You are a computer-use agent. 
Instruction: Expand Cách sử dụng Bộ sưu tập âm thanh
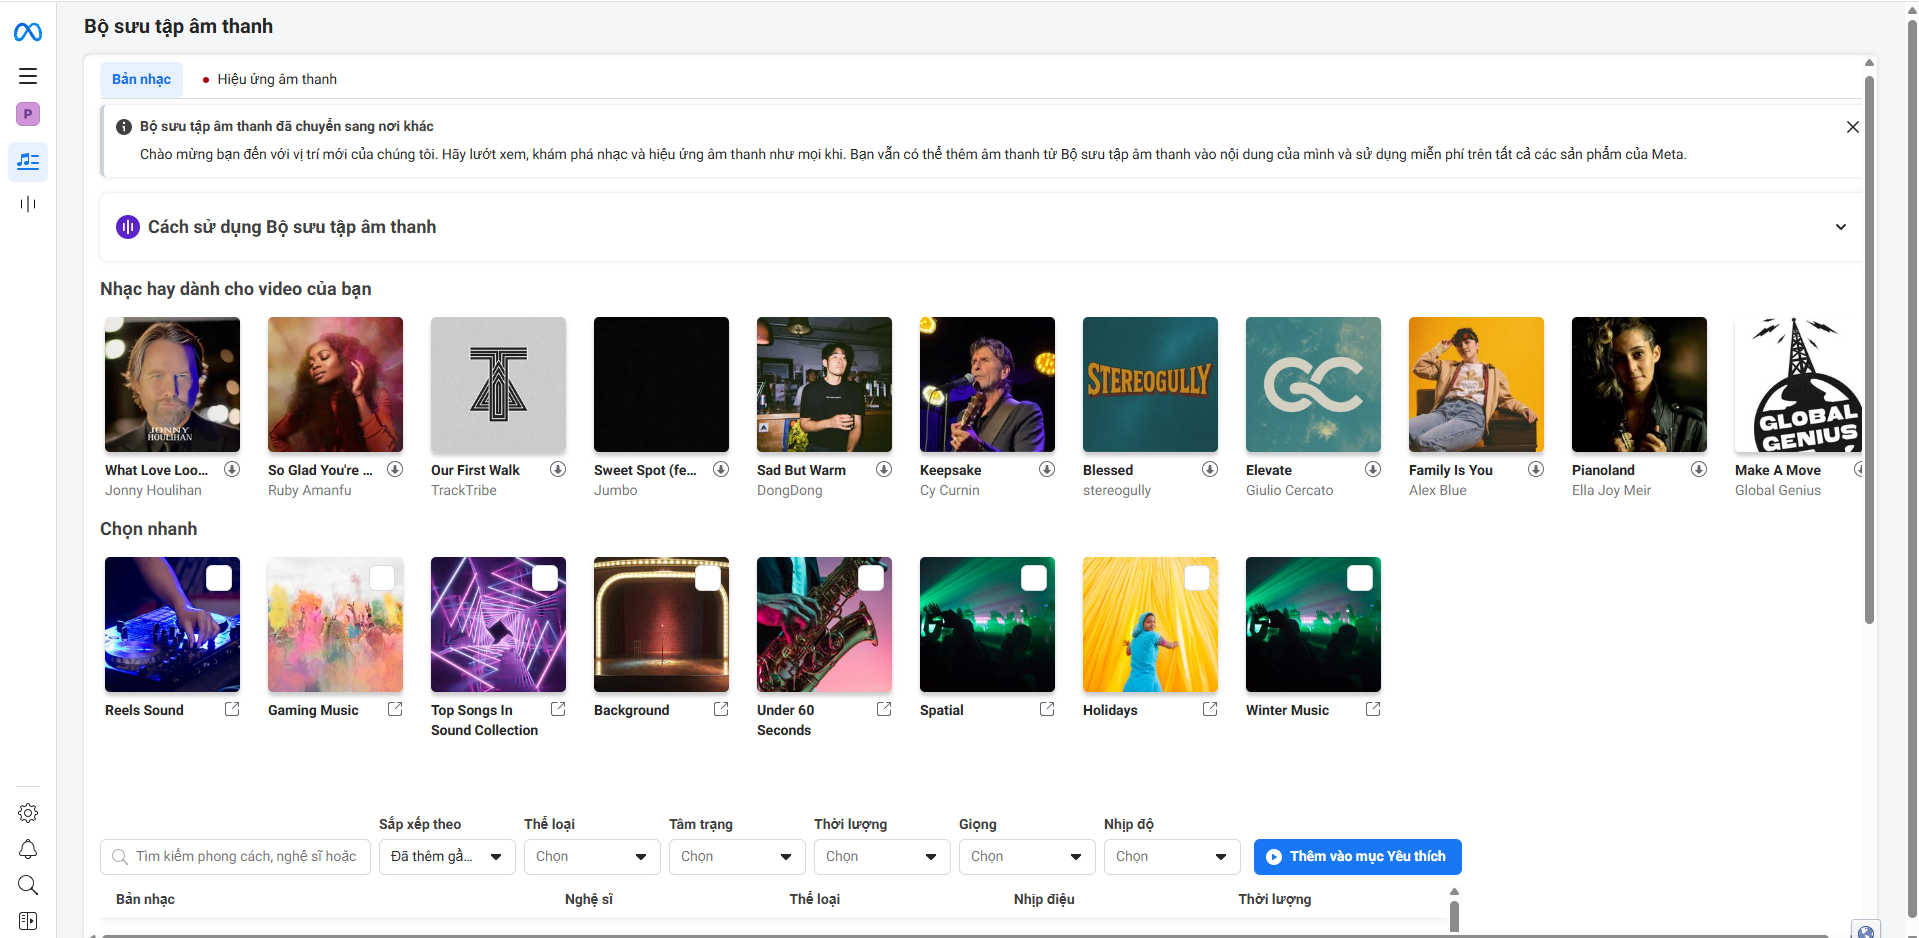[x=1840, y=227]
